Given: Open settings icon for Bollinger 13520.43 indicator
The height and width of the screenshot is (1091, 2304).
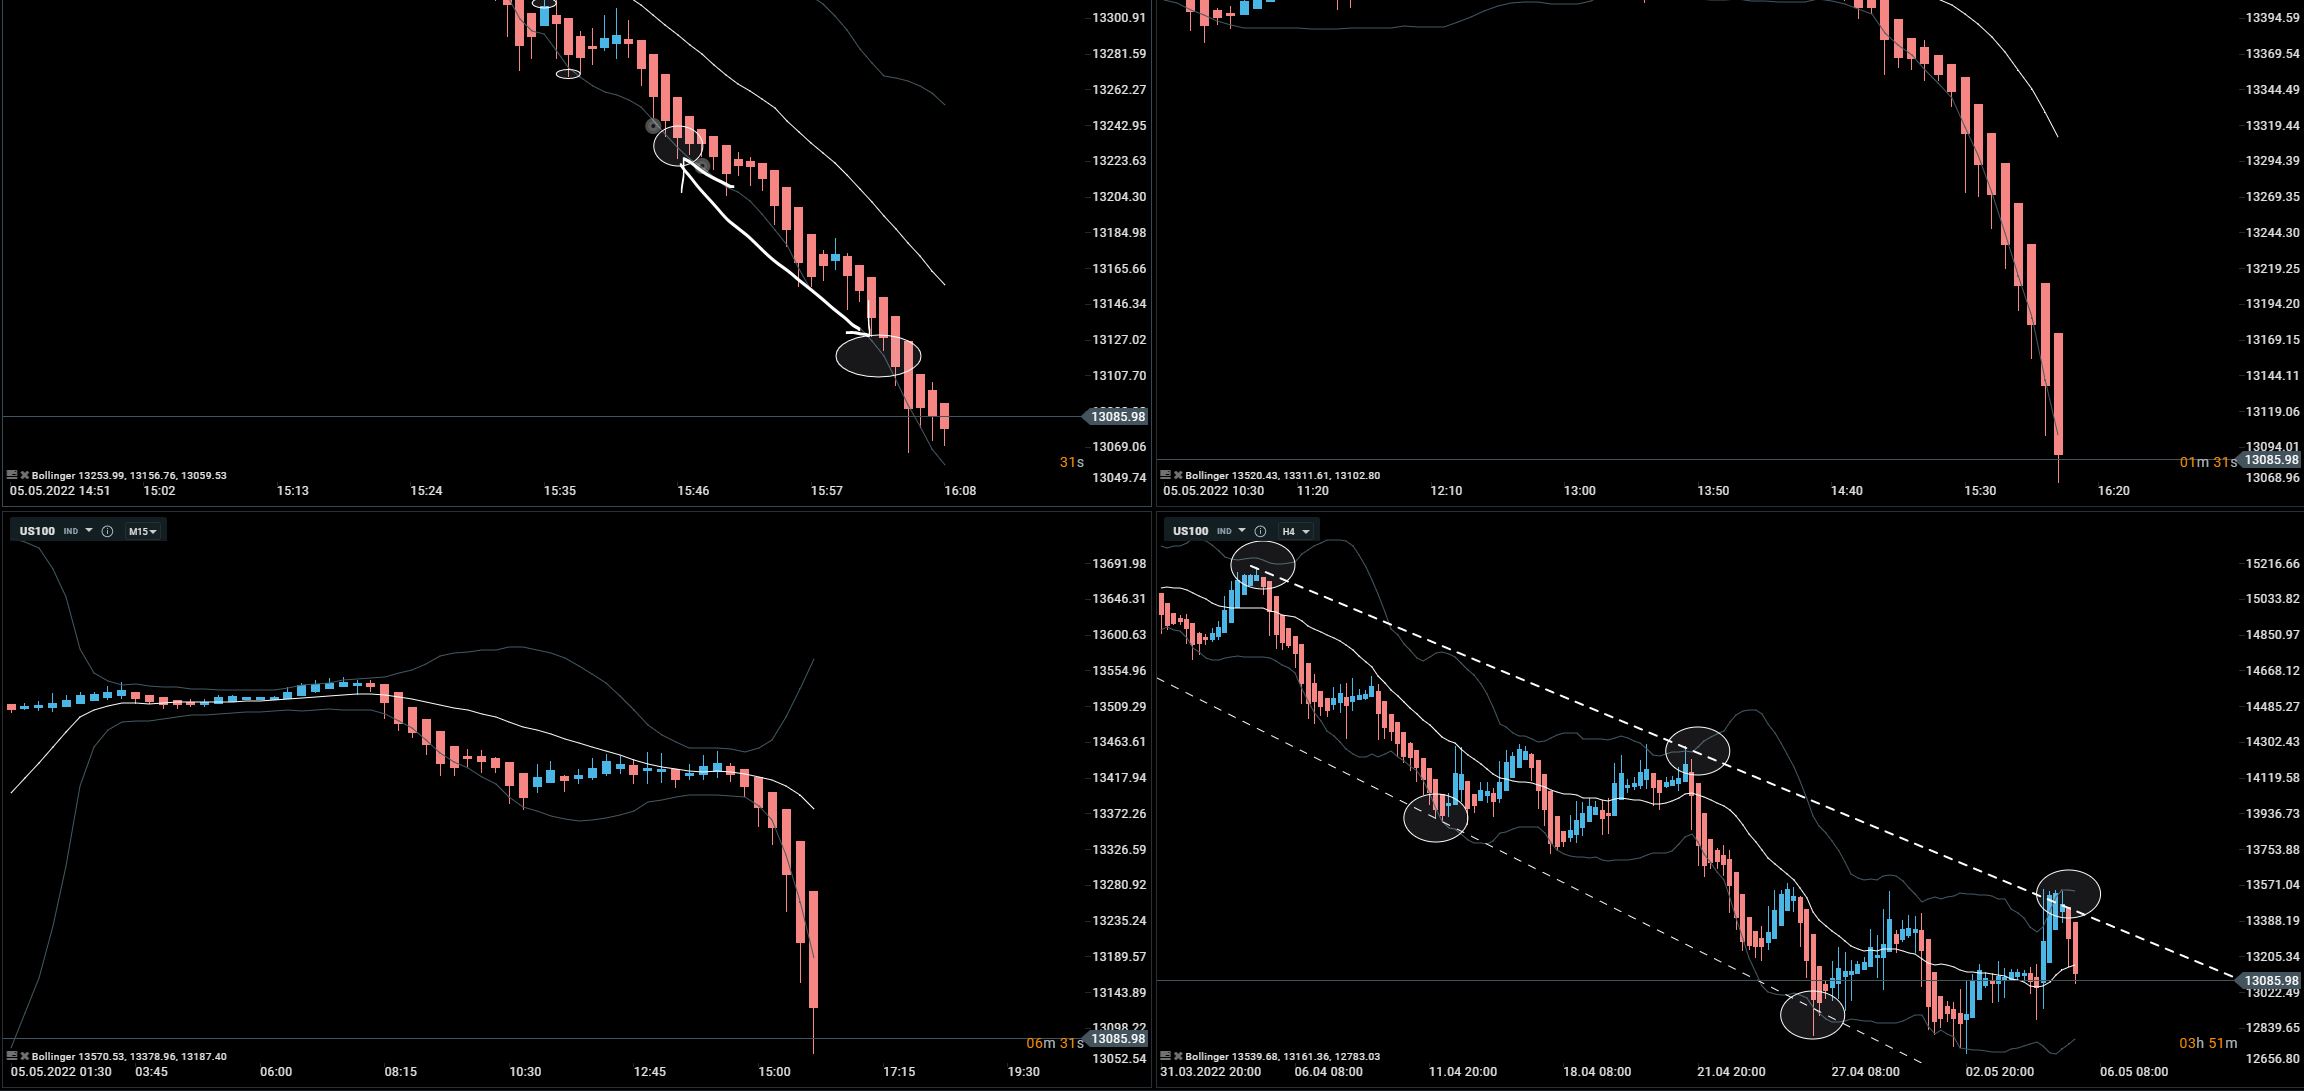Looking at the screenshot, I should (x=1165, y=475).
